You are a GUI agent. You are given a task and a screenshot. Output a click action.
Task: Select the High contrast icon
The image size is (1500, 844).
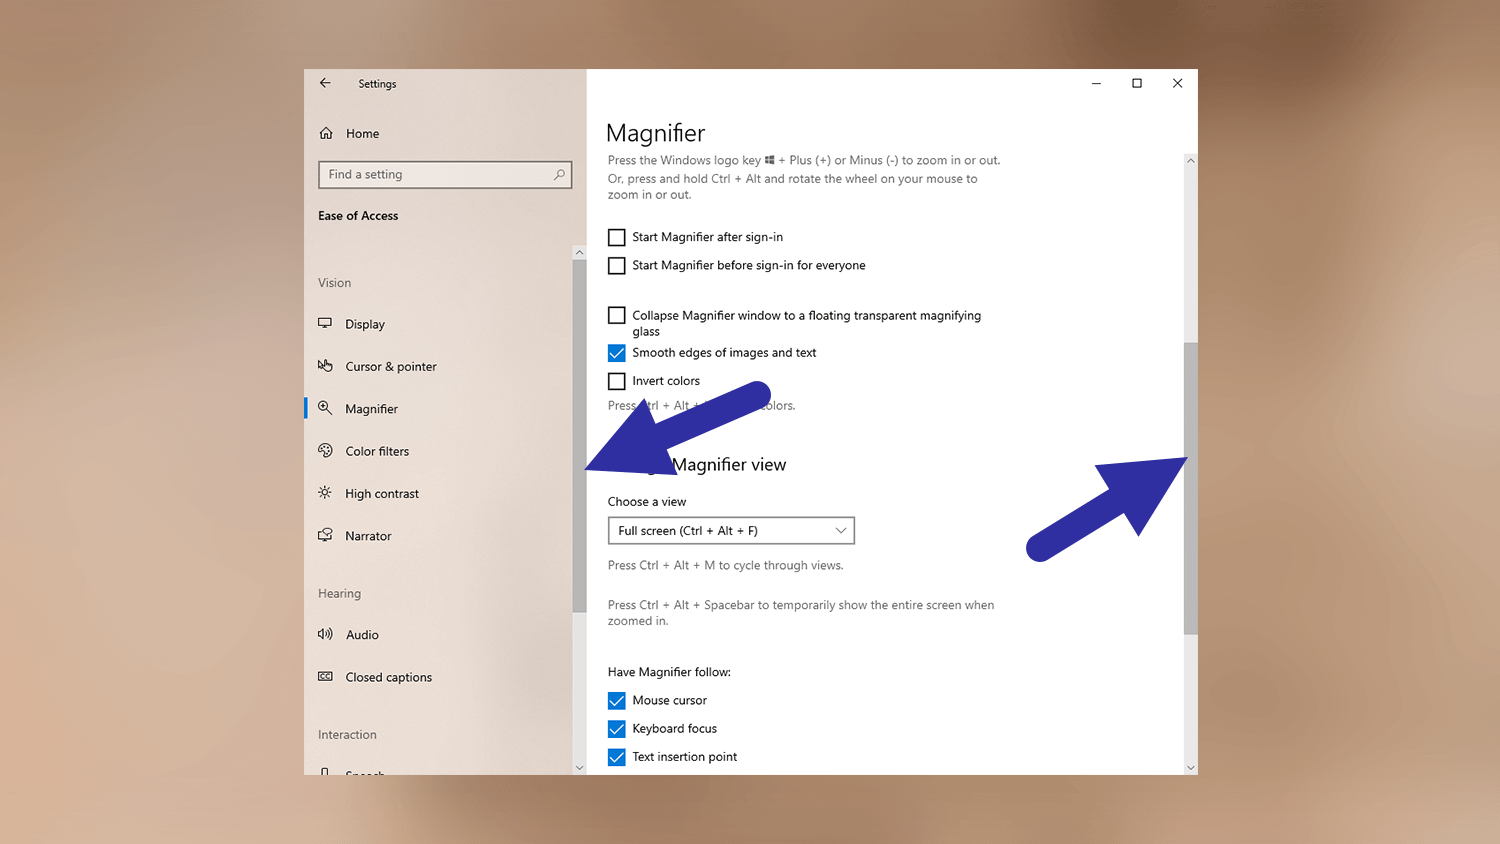325,493
